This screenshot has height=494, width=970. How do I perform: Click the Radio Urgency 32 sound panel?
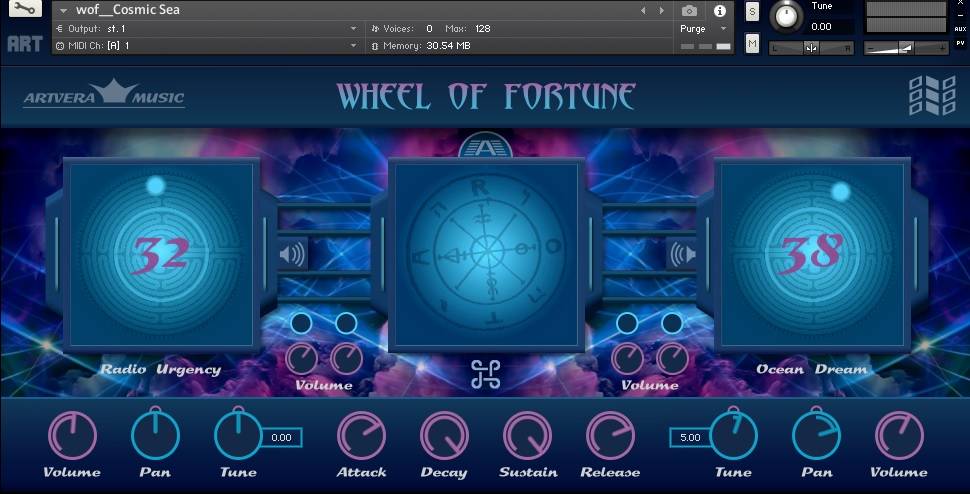160,255
